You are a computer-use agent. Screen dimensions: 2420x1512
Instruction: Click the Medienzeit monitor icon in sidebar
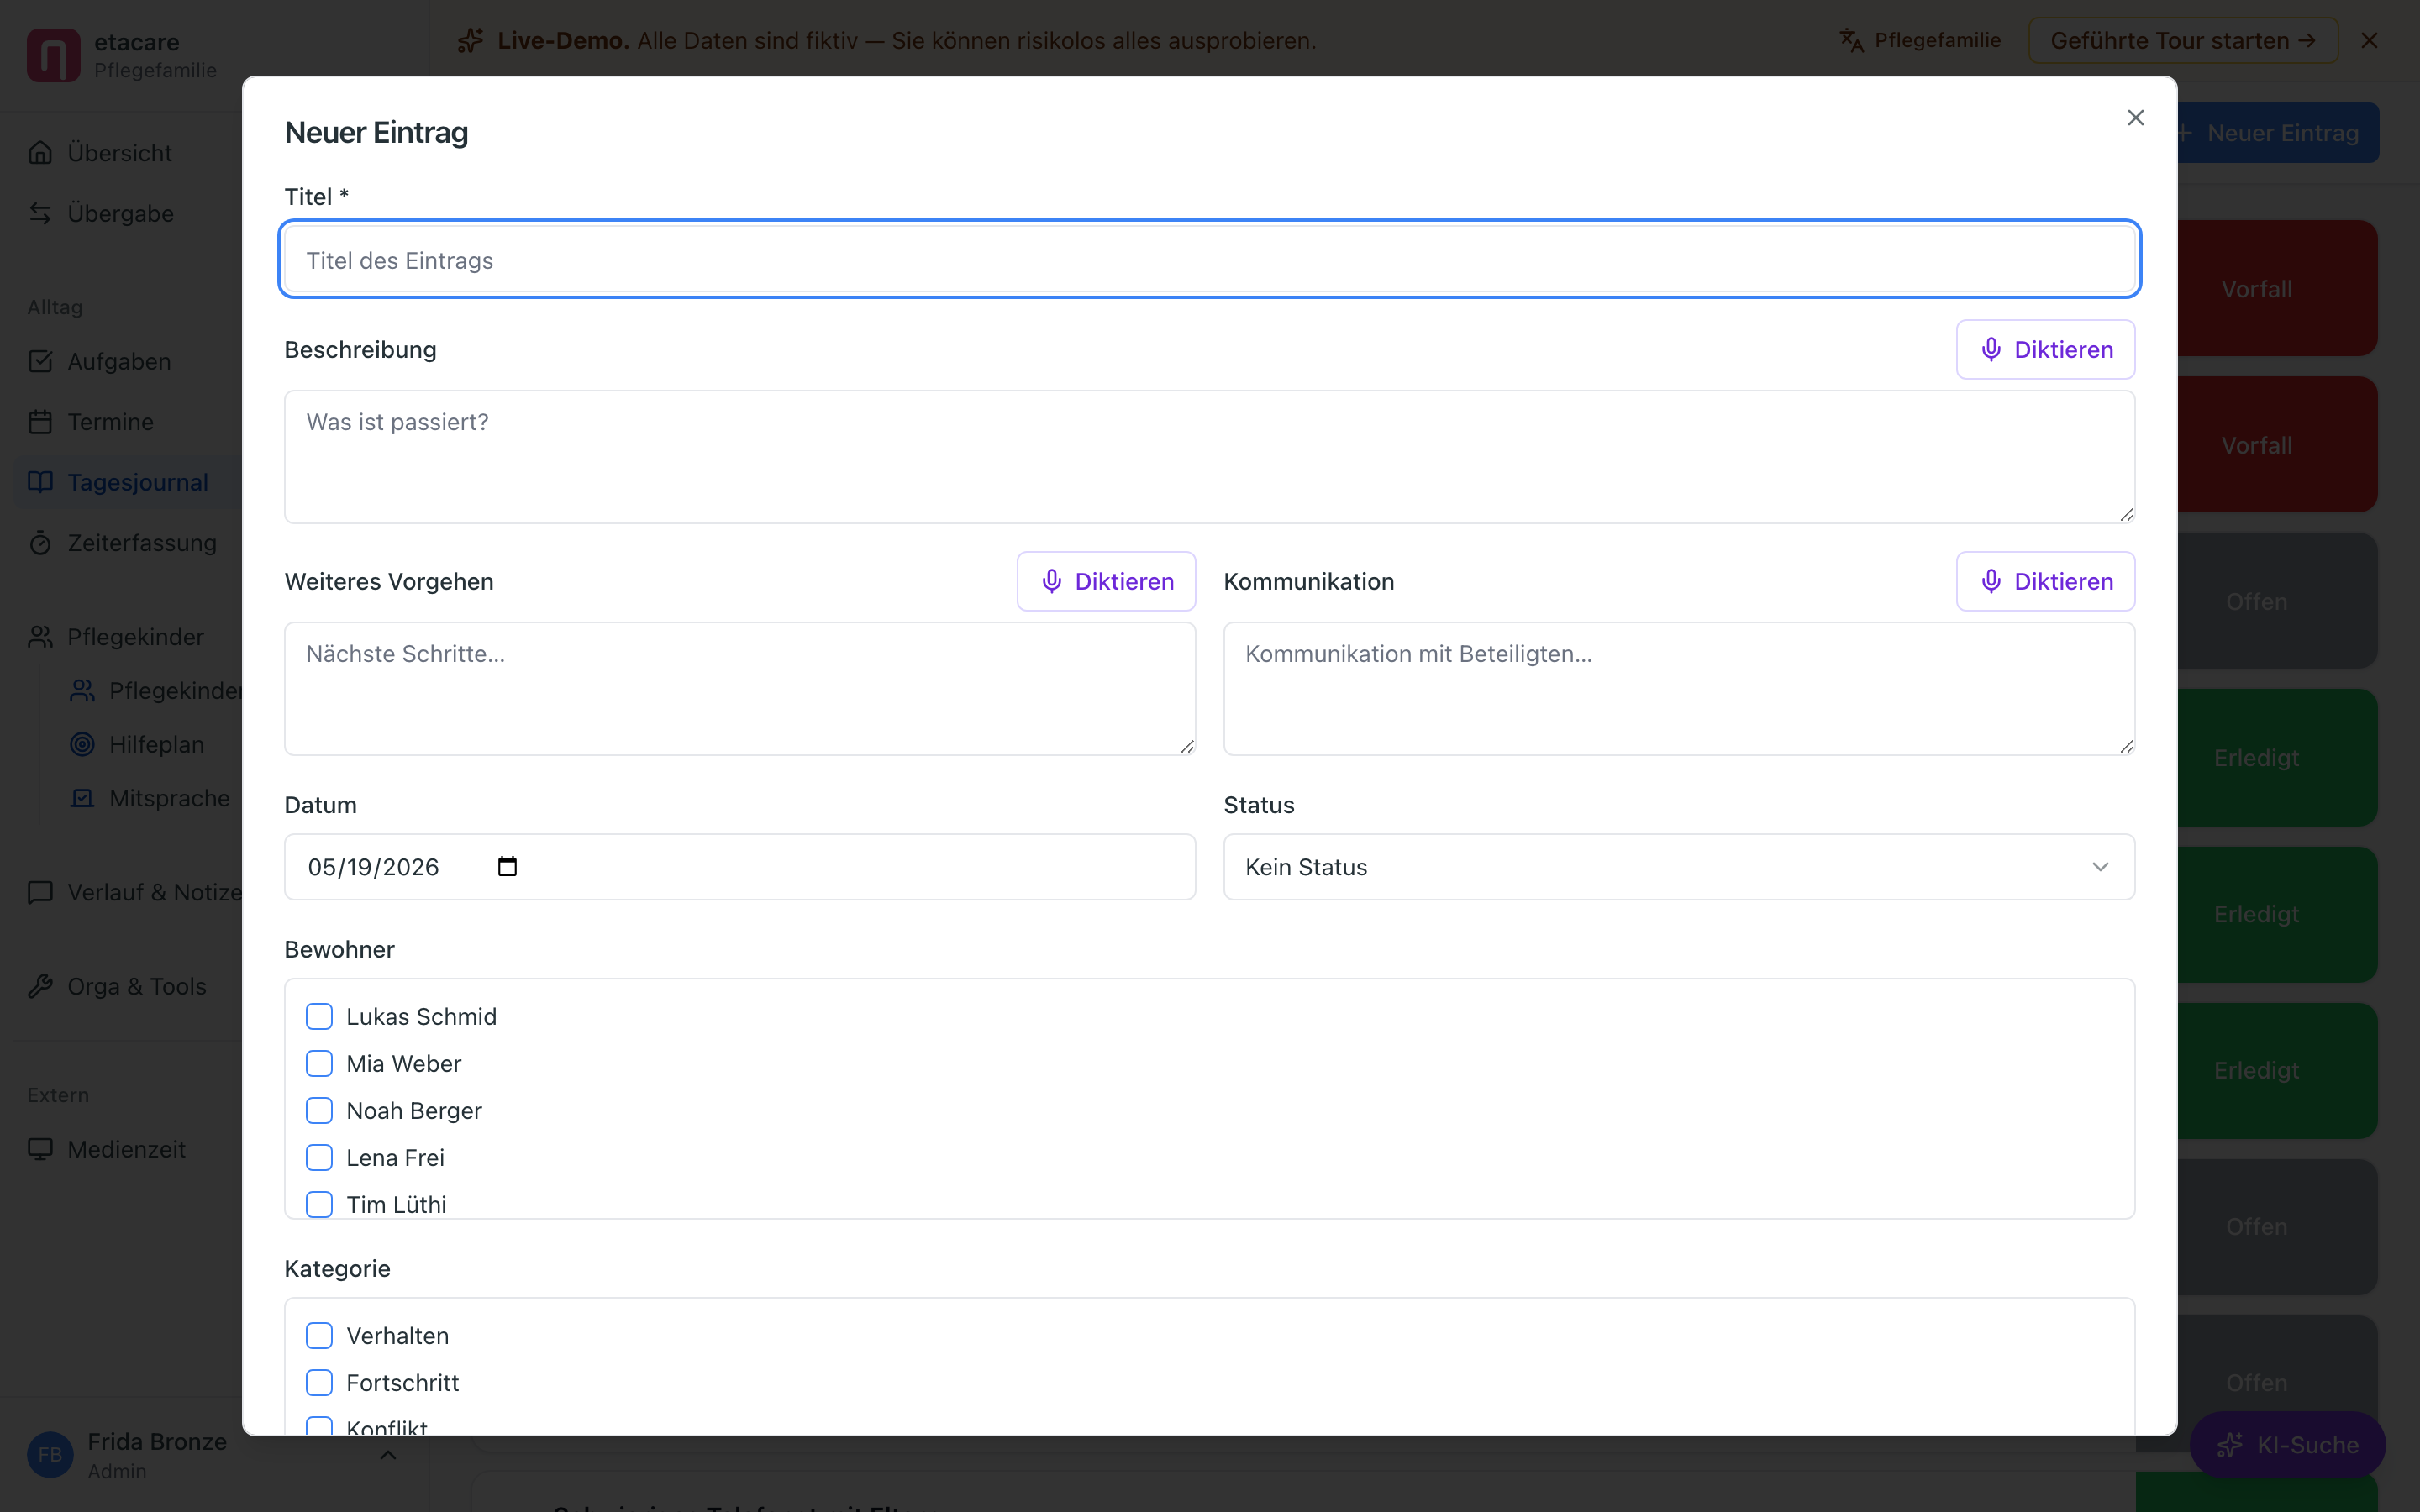40,1149
